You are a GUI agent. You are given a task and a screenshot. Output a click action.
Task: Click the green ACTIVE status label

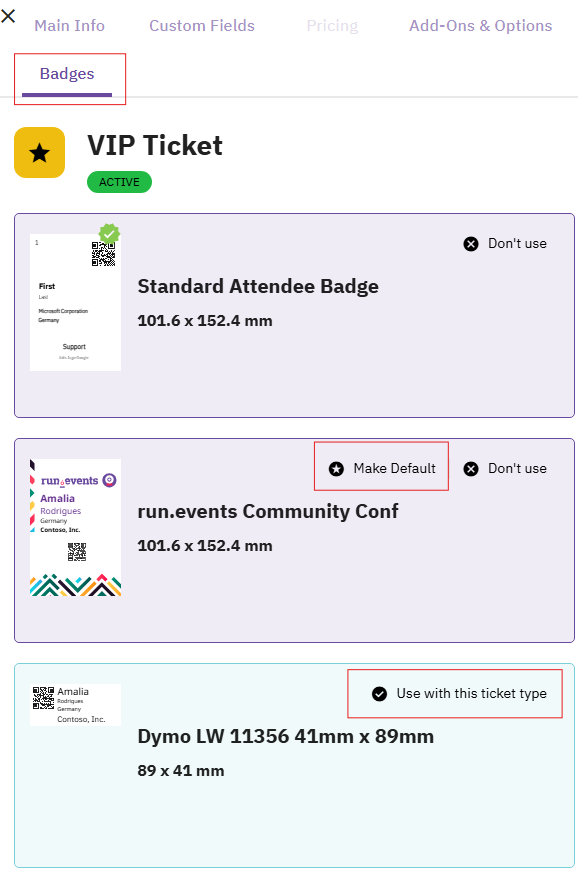point(119,182)
